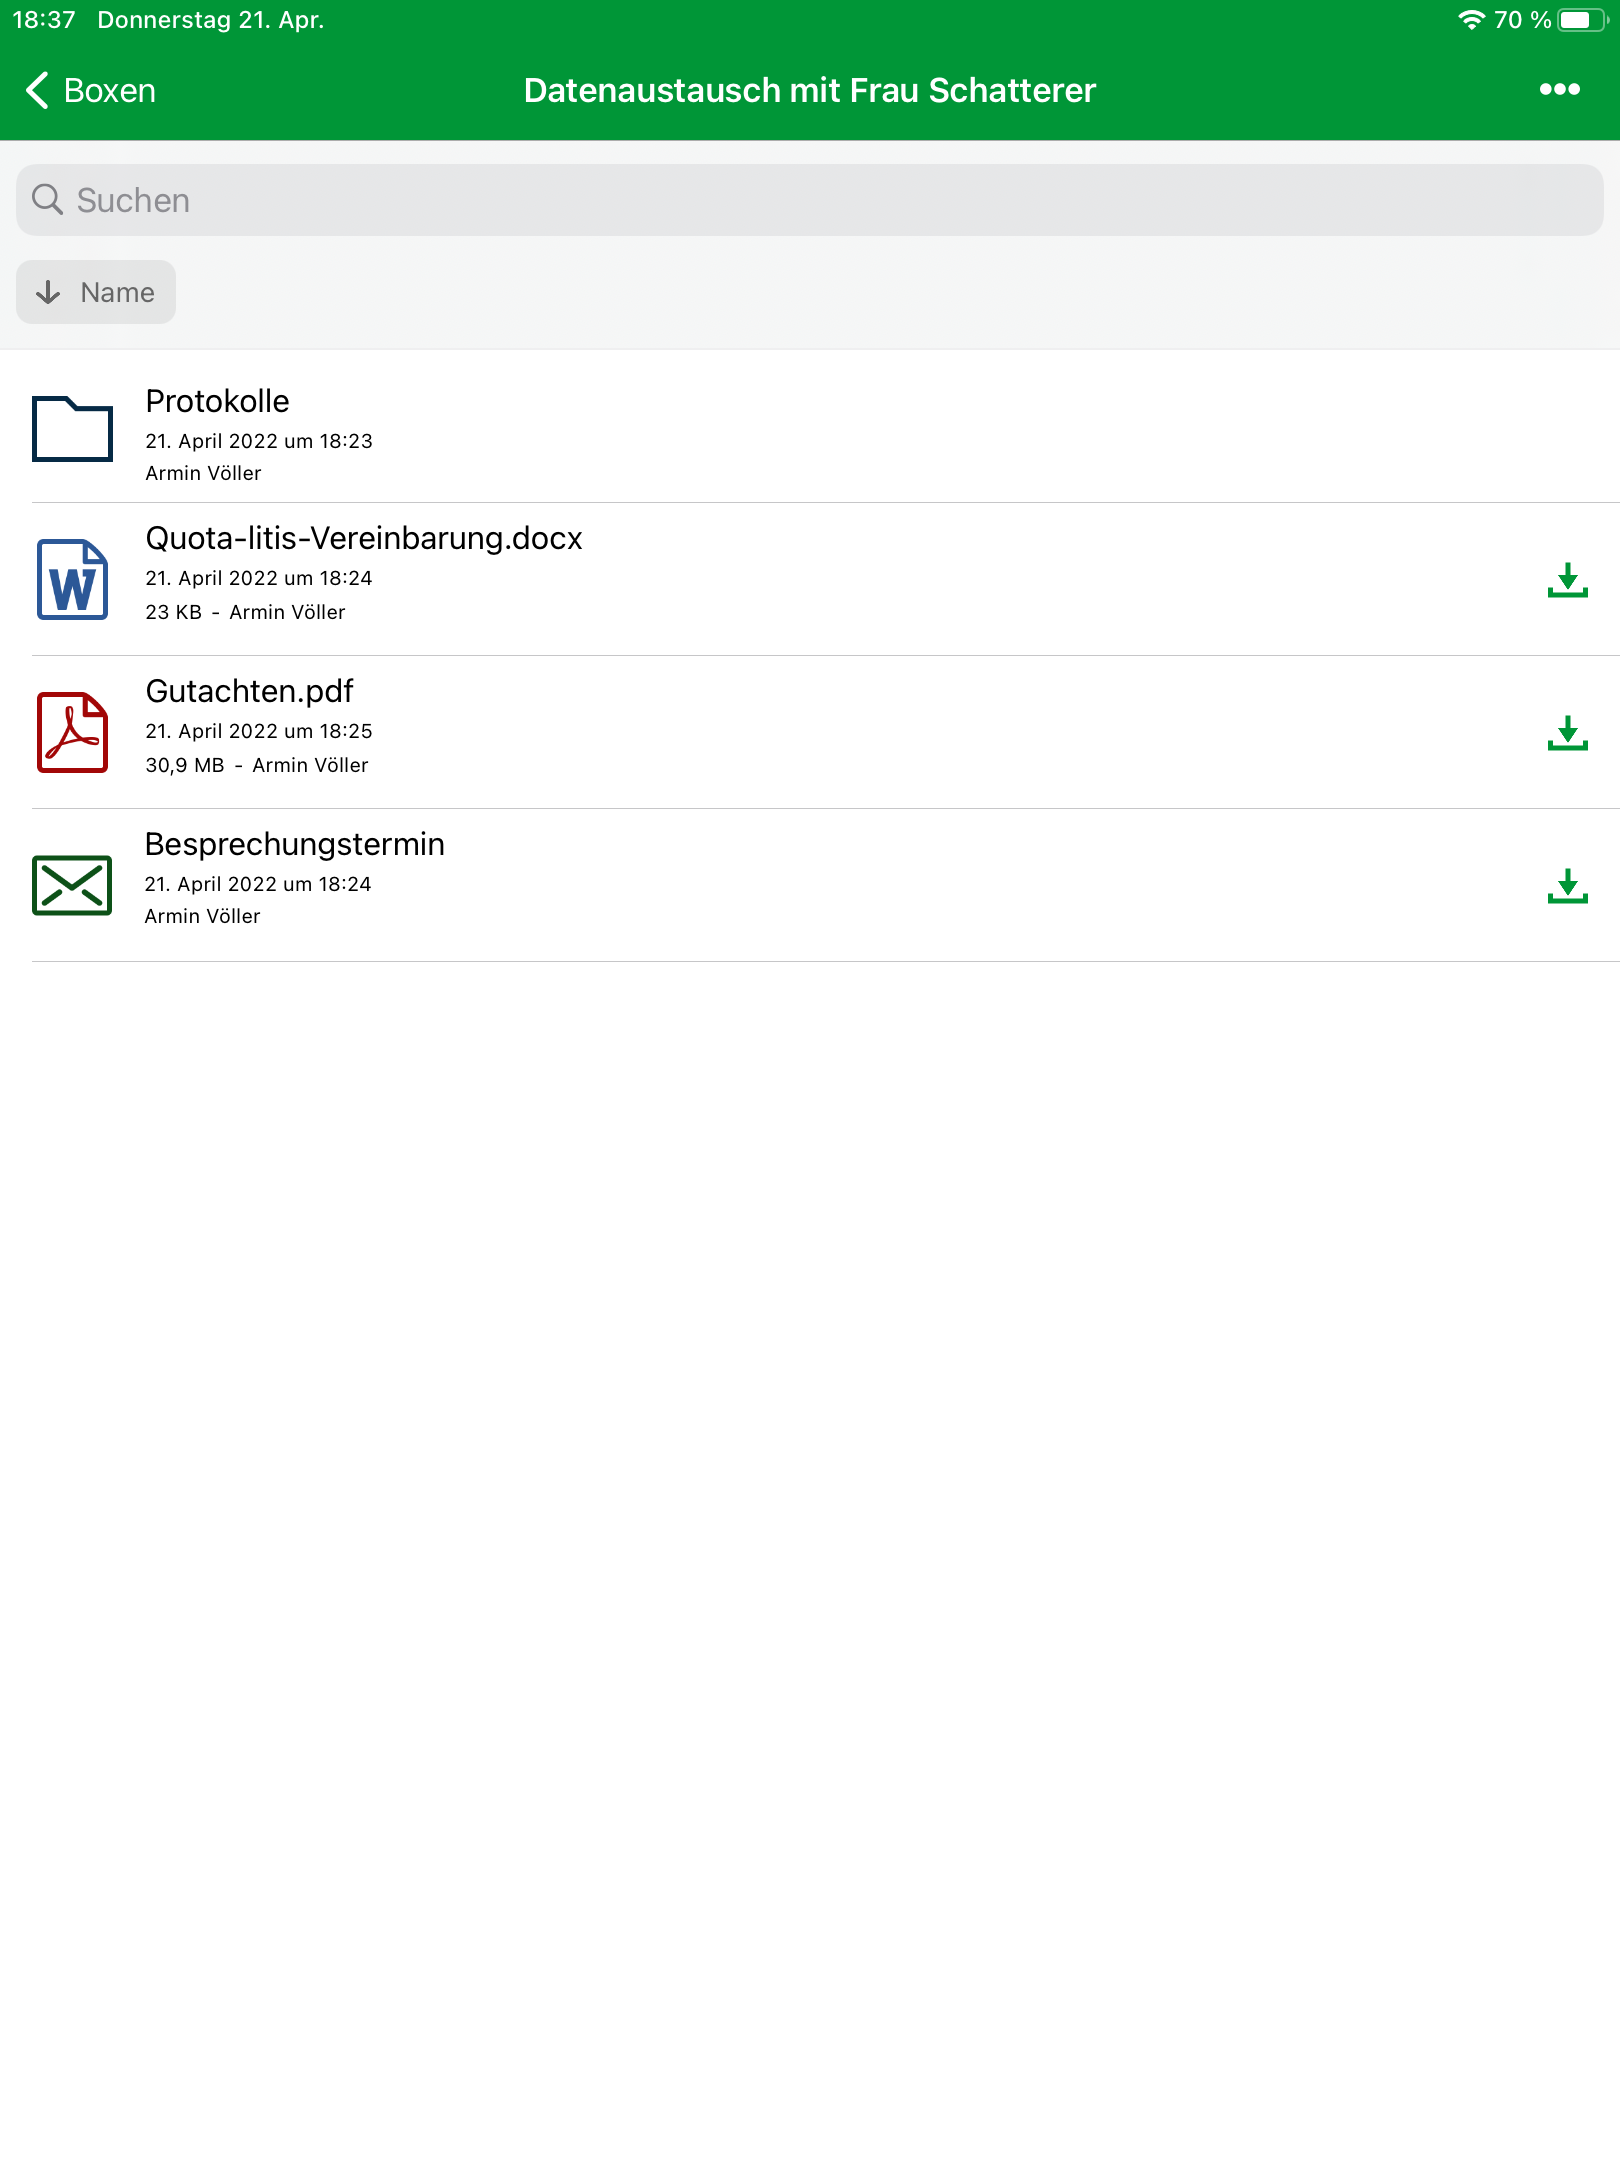Tap the battery status indicator

tap(1583, 20)
